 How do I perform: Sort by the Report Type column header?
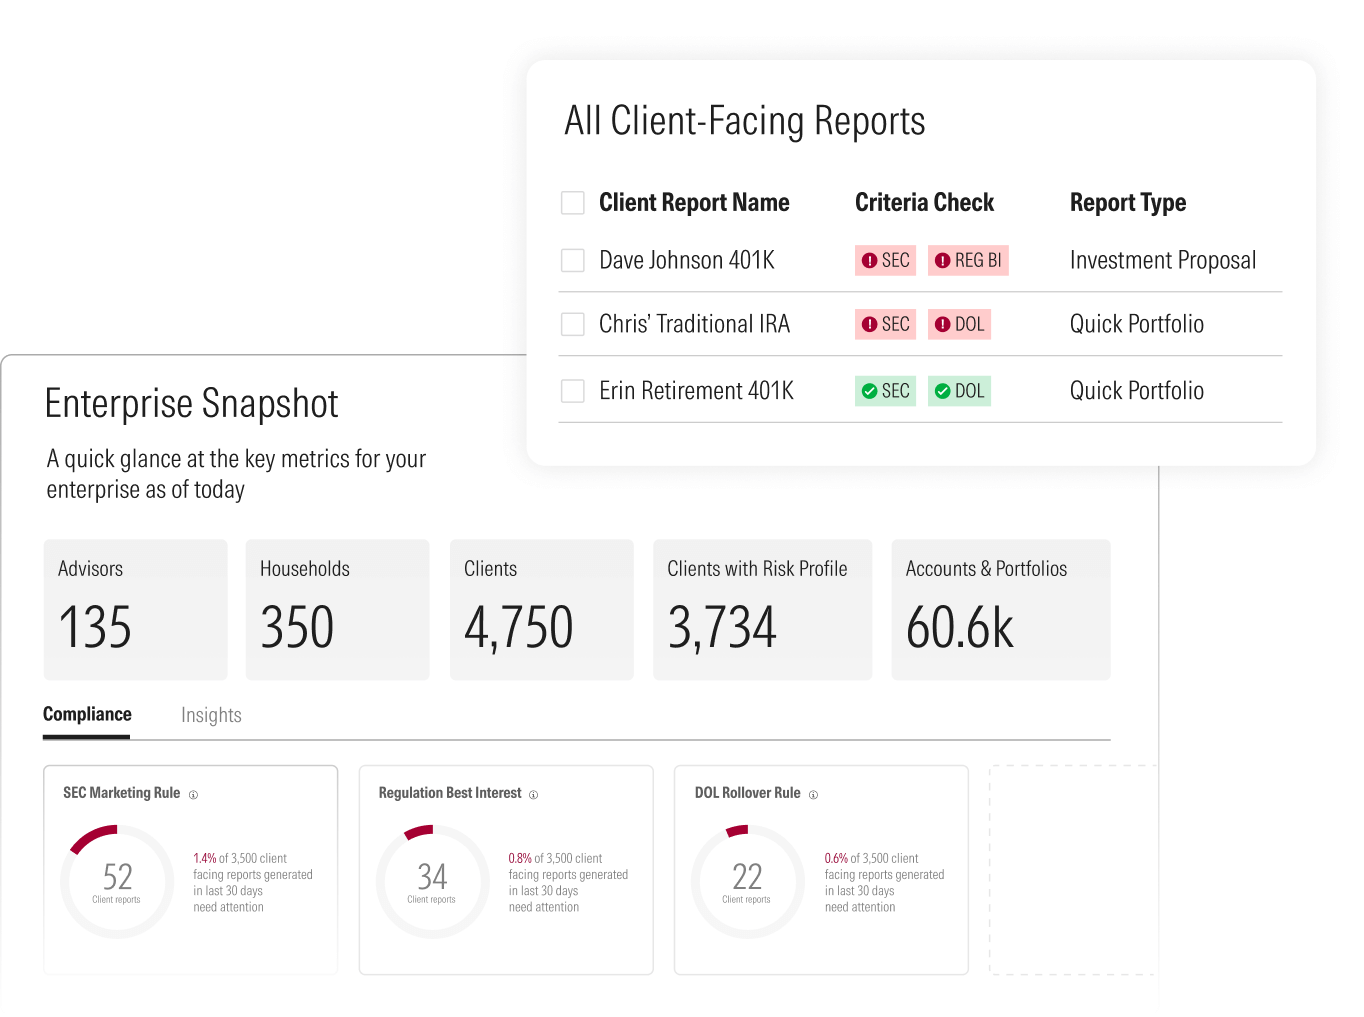tap(1127, 203)
